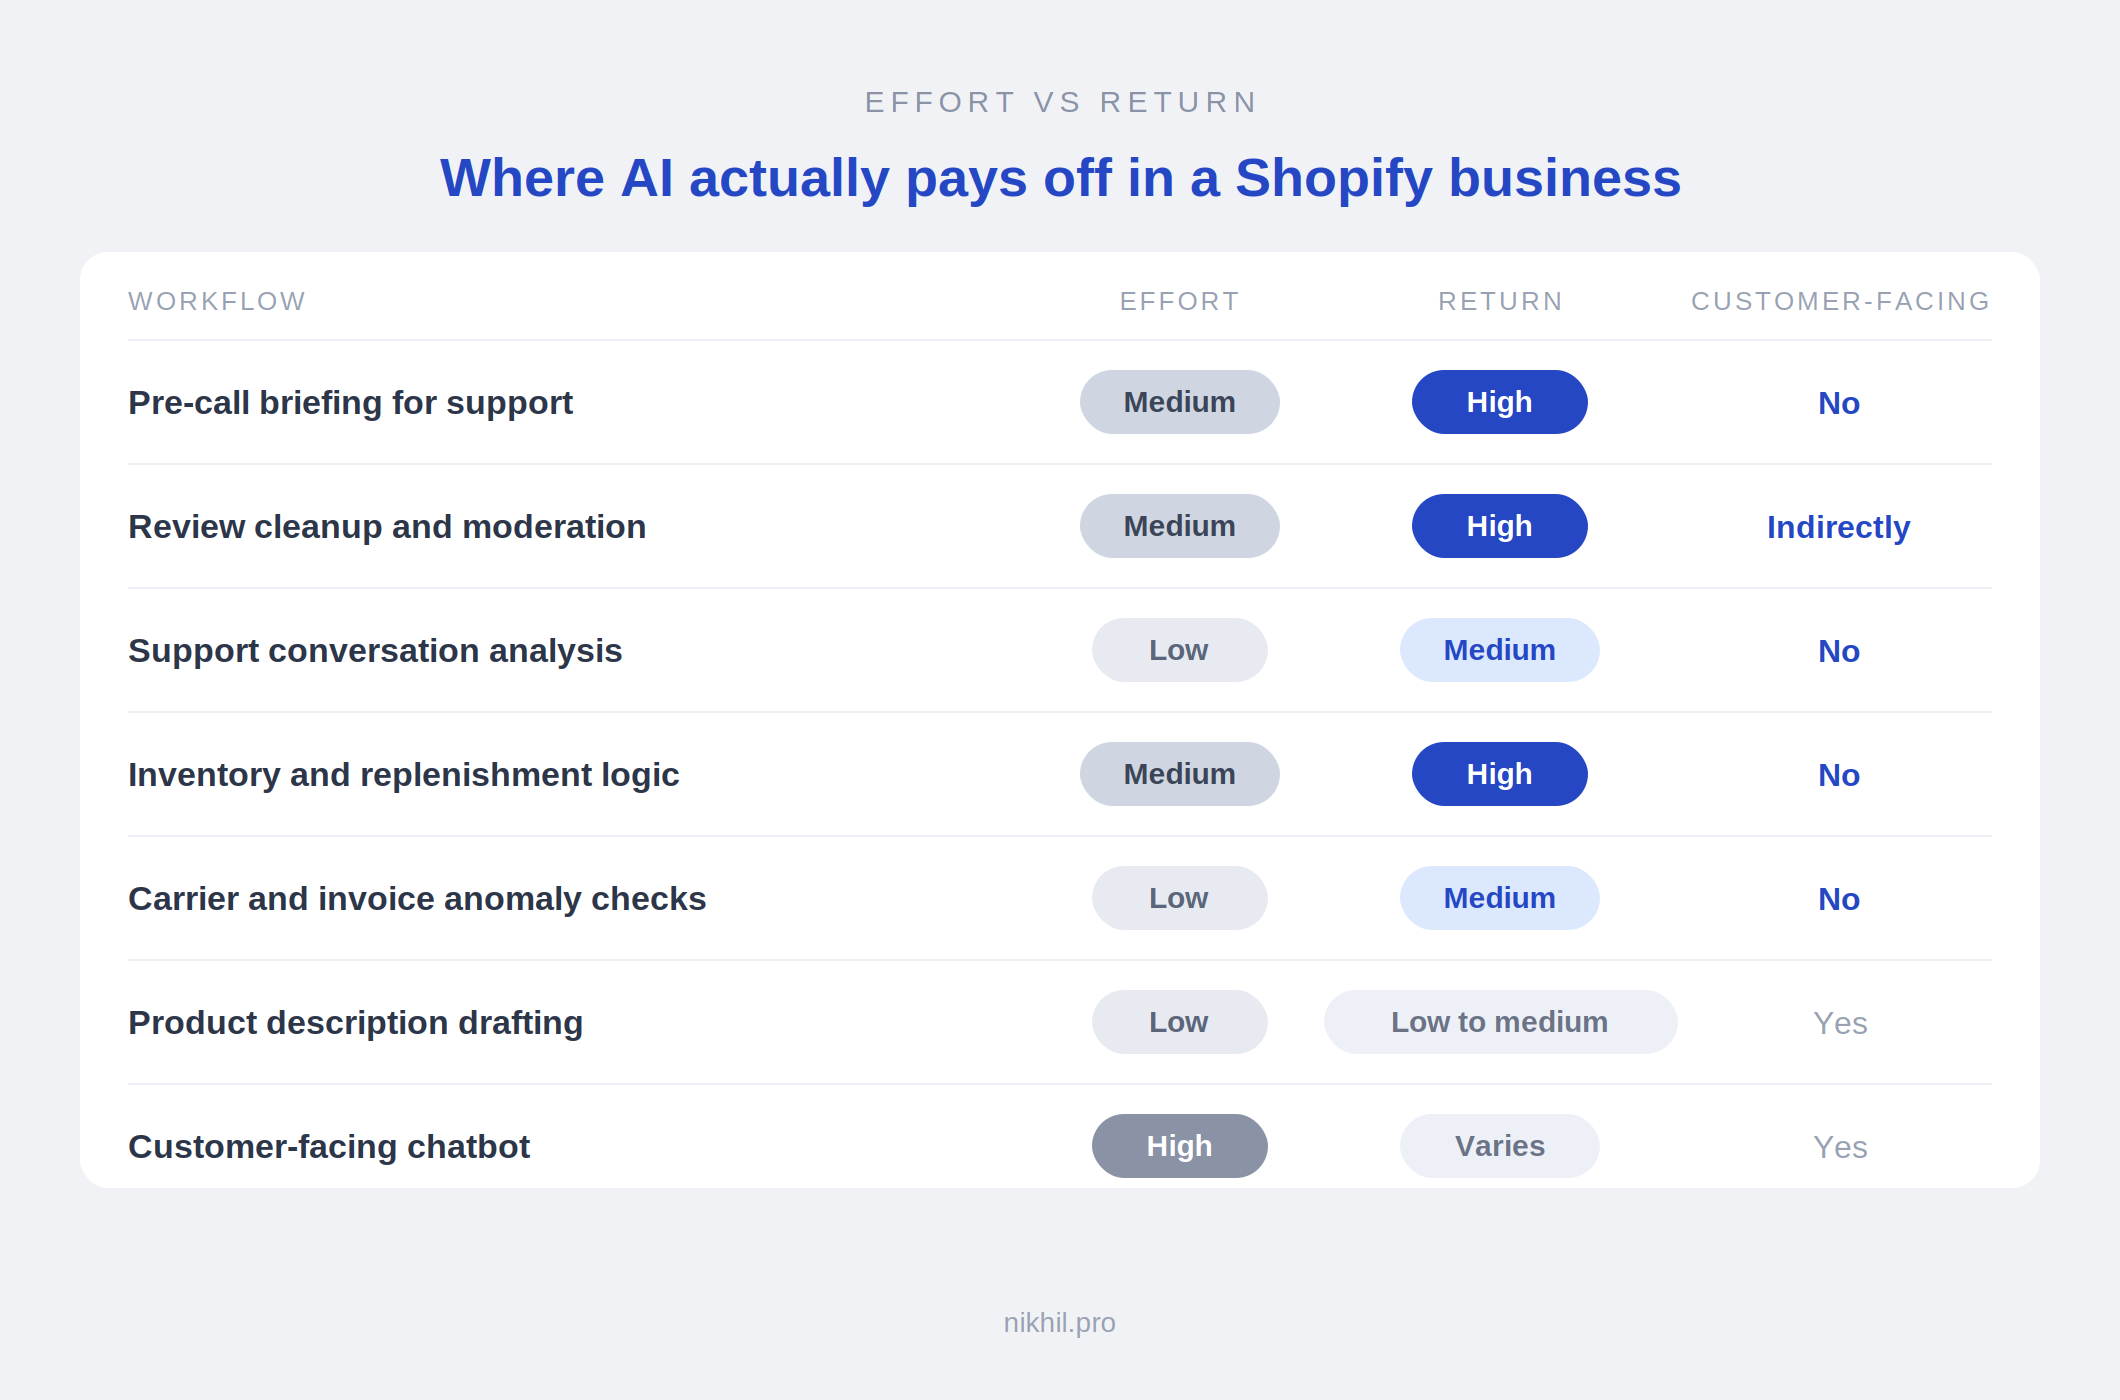Select the Carrier and invoice anomaly checks row title

point(417,898)
